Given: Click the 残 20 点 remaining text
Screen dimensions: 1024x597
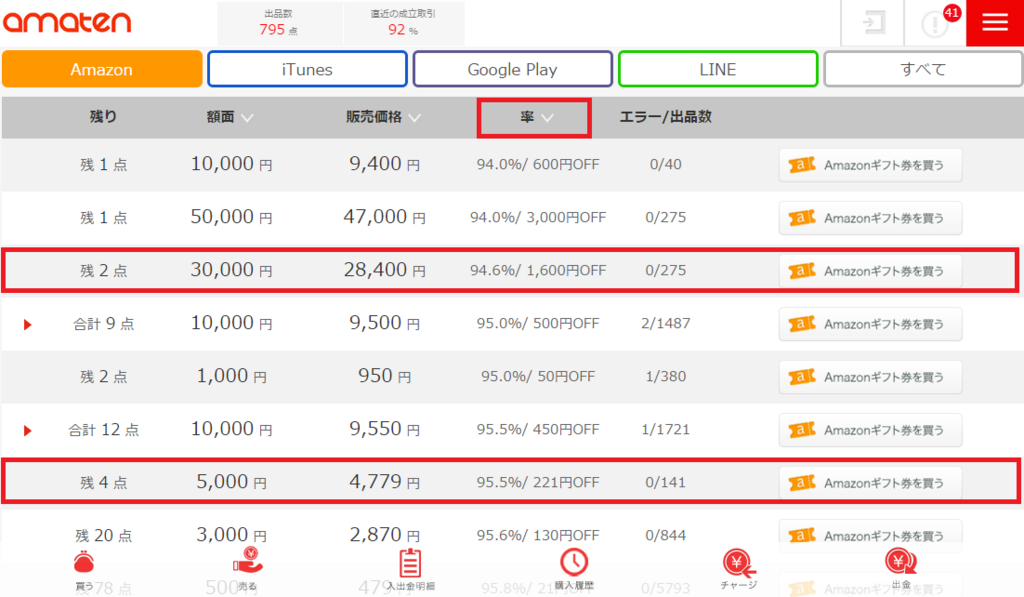Looking at the screenshot, I should pos(103,536).
